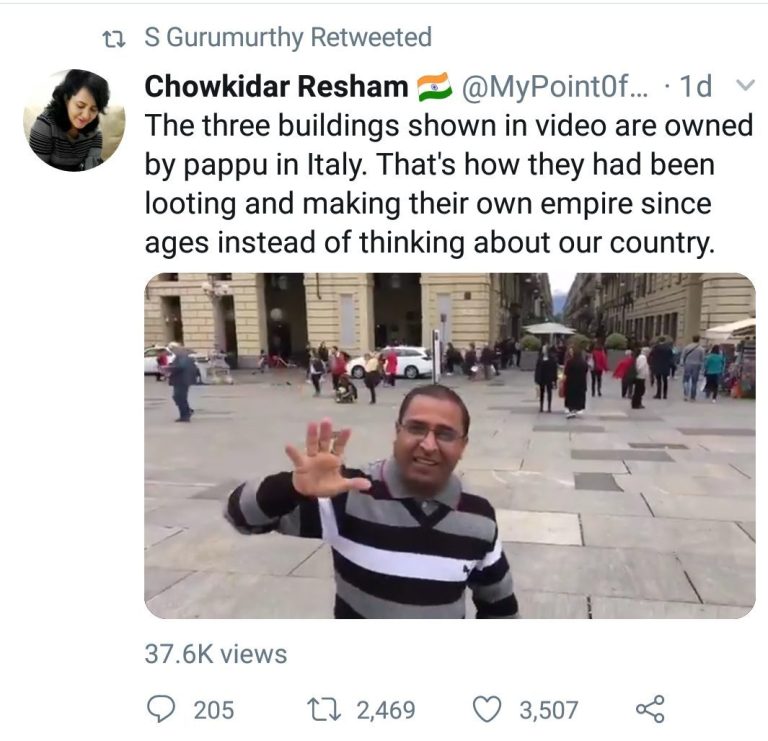Open the @MyPointOf... handle

point(555,88)
